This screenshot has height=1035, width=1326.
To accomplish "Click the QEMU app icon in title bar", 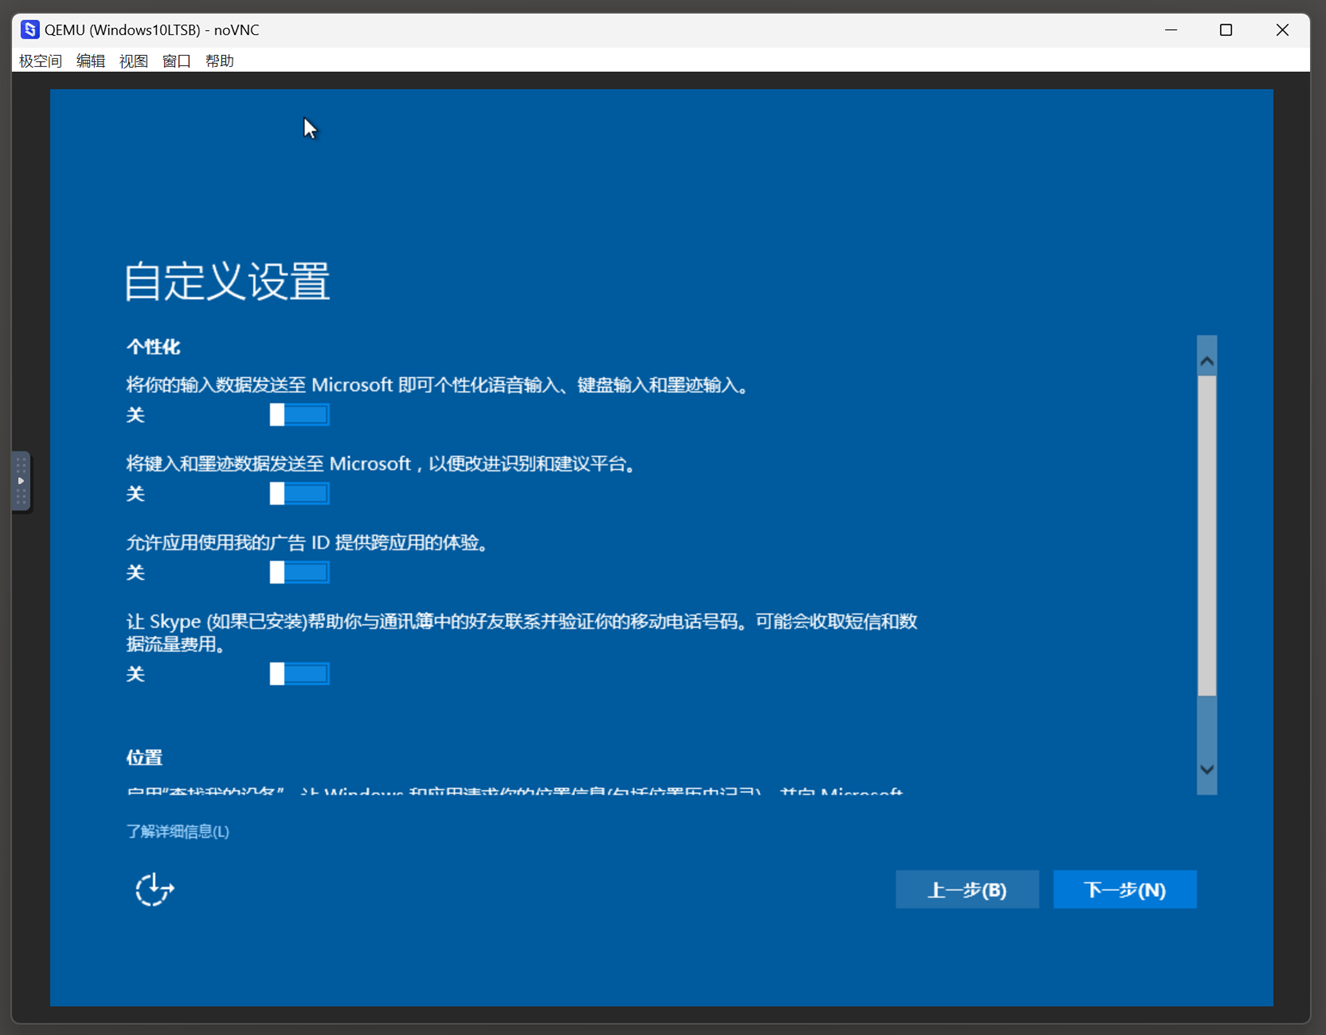I will coord(27,29).
